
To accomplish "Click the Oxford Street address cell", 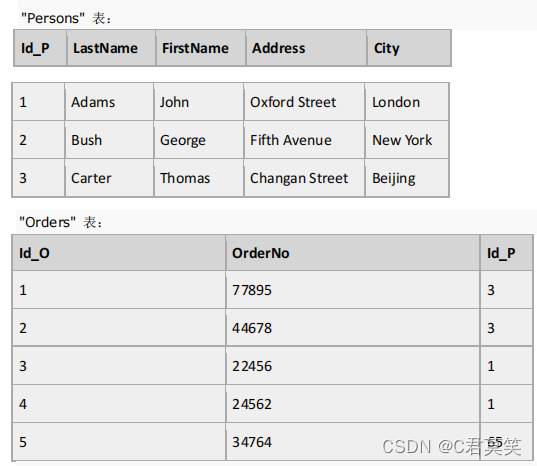I will pos(304,102).
